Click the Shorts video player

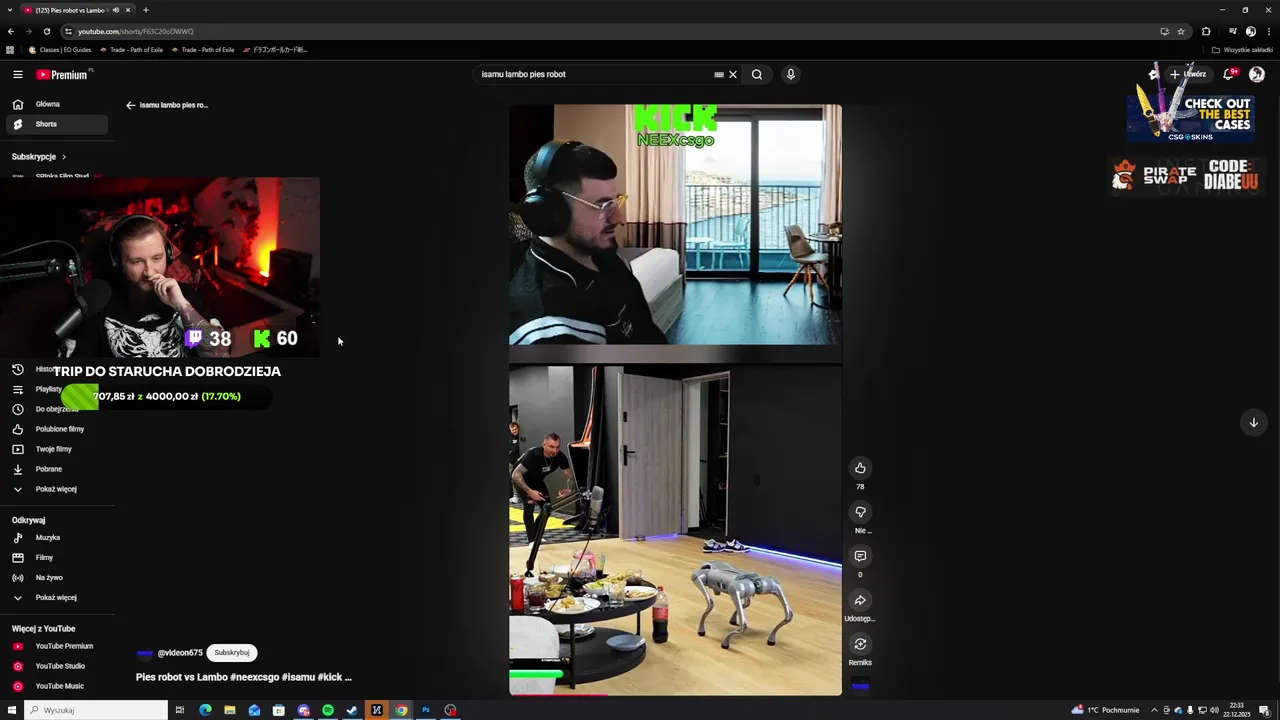pyautogui.click(x=675, y=400)
